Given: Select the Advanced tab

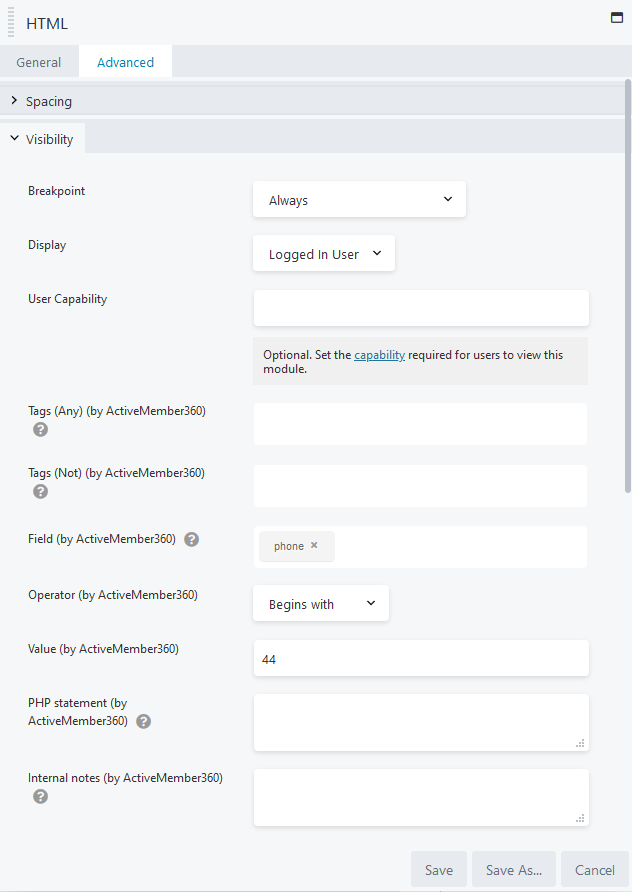Looking at the screenshot, I should click(x=124, y=61).
